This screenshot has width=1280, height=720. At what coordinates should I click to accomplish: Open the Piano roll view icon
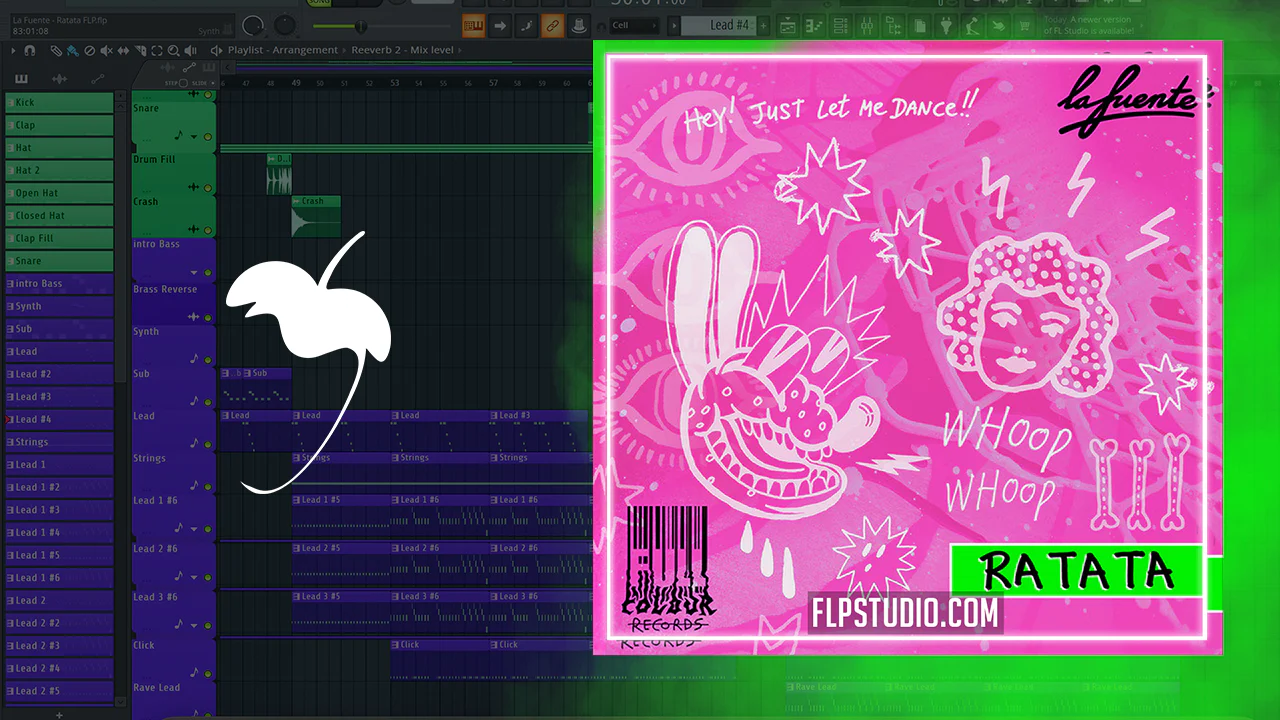click(x=815, y=25)
